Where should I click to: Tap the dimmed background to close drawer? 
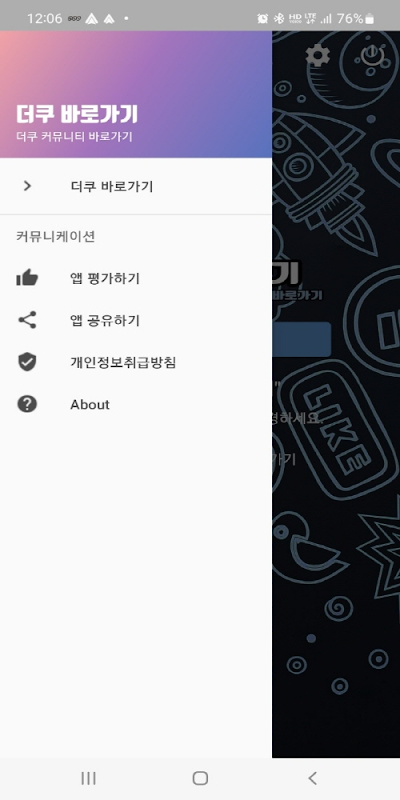(336, 612)
